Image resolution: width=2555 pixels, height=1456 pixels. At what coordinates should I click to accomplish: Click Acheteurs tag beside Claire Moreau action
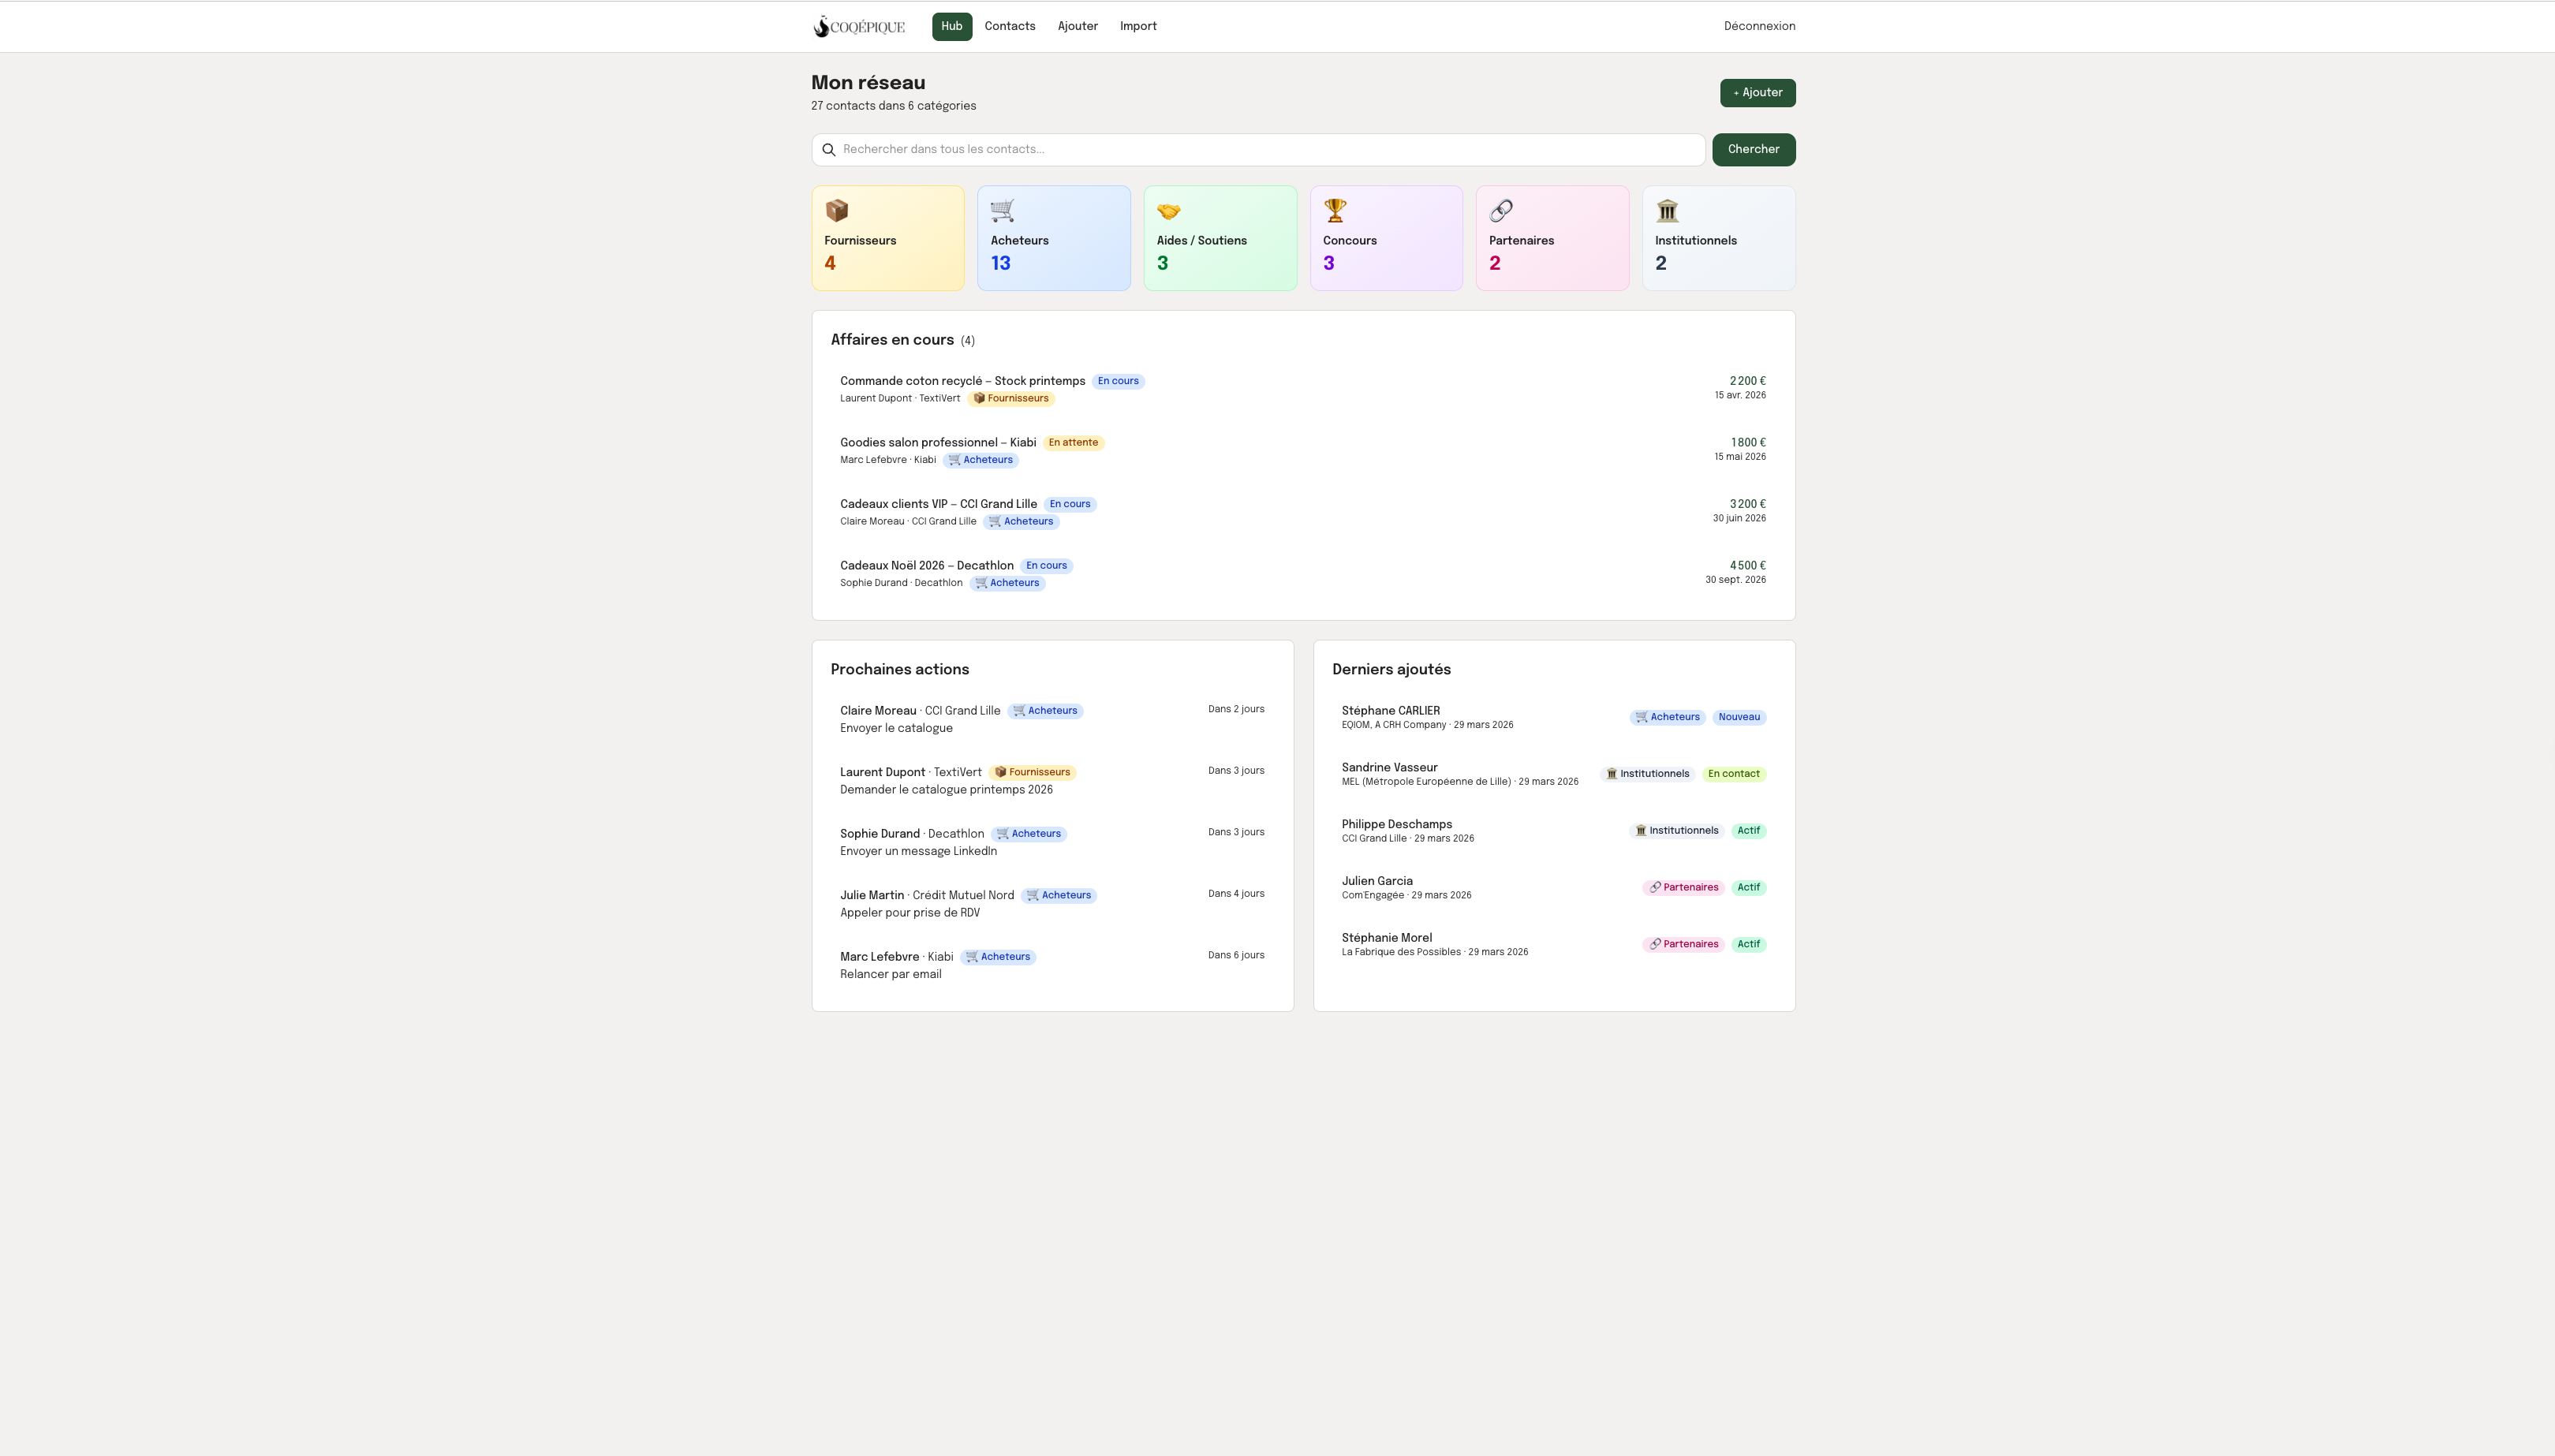click(1045, 711)
